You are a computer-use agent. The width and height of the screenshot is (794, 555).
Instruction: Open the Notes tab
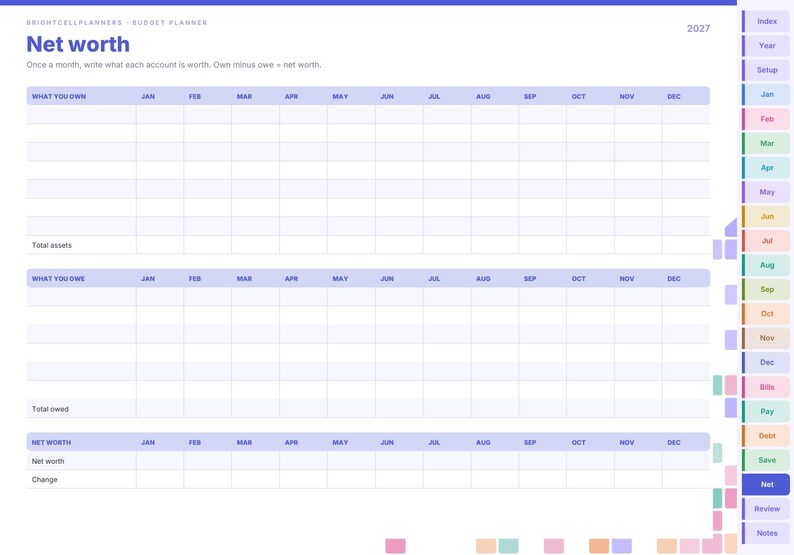click(766, 533)
